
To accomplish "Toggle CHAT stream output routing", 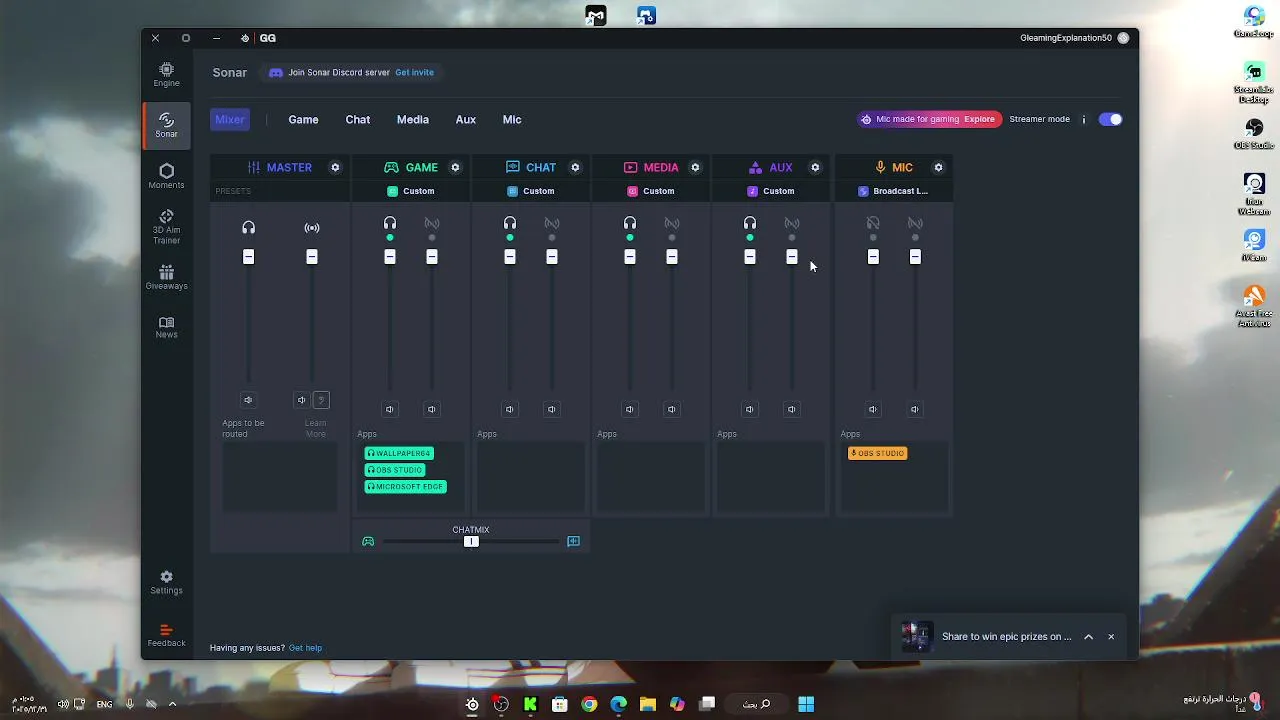I will click(552, 223).
